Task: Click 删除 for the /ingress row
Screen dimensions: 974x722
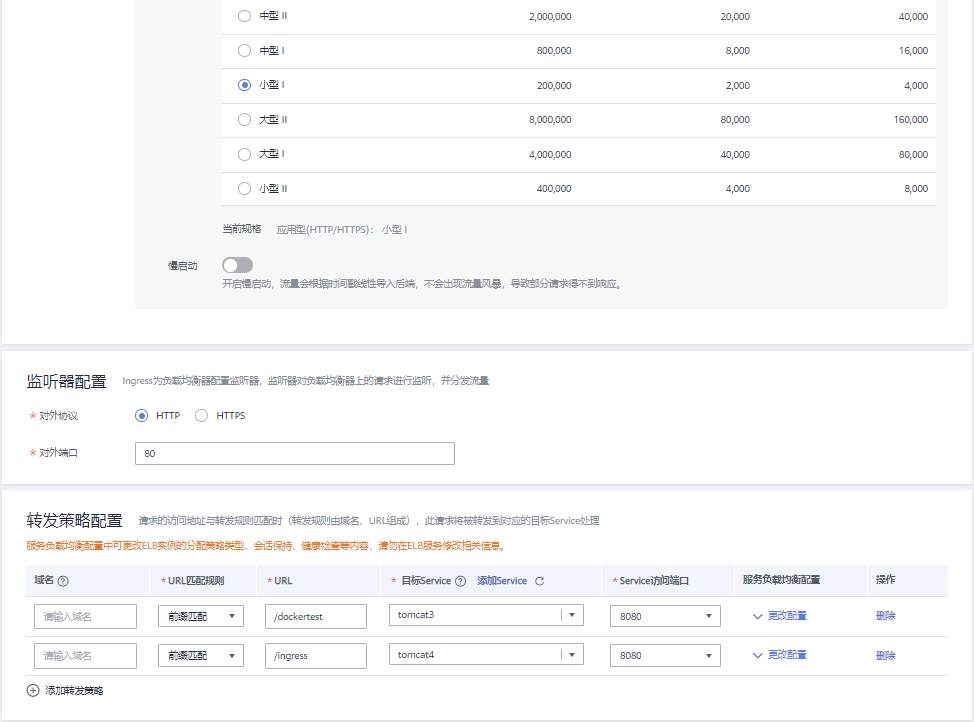Action: 885,656
